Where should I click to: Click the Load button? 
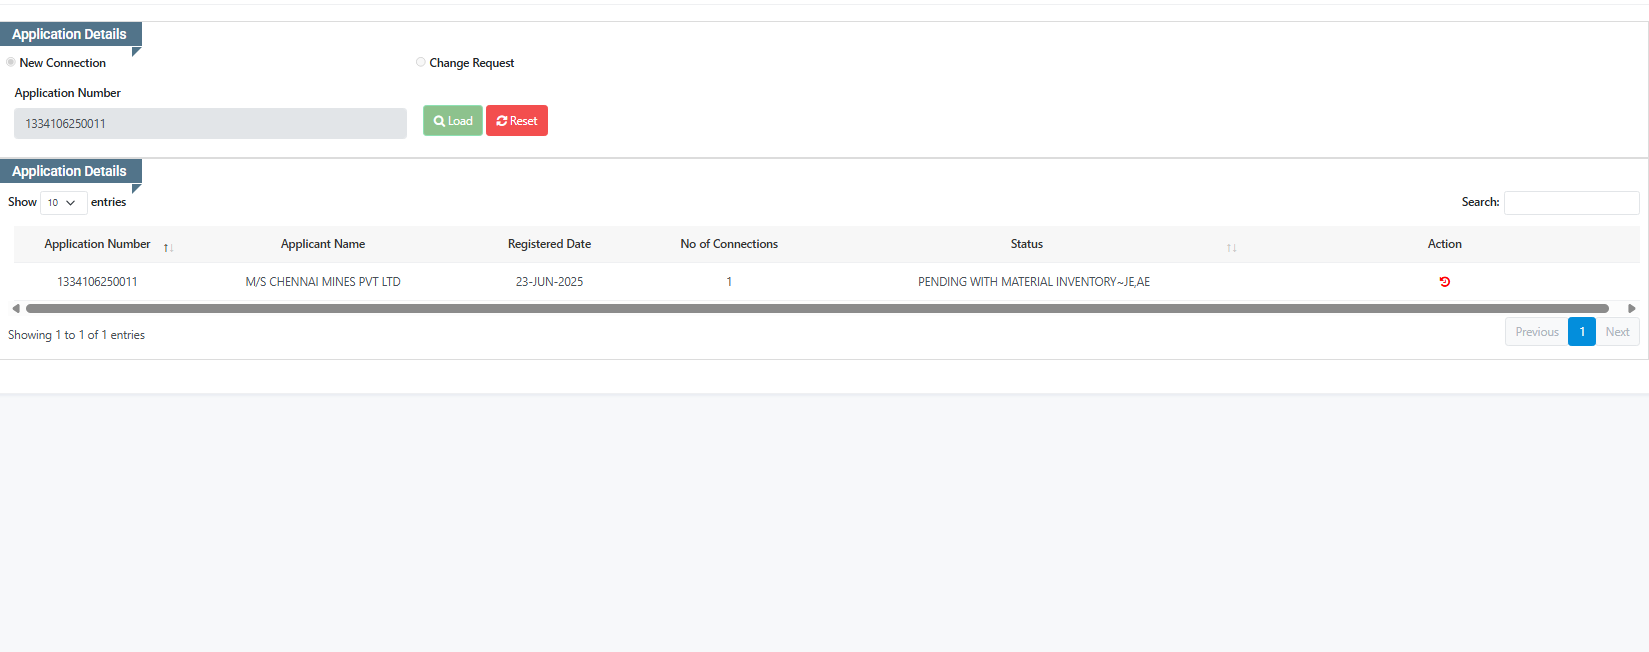453,121
